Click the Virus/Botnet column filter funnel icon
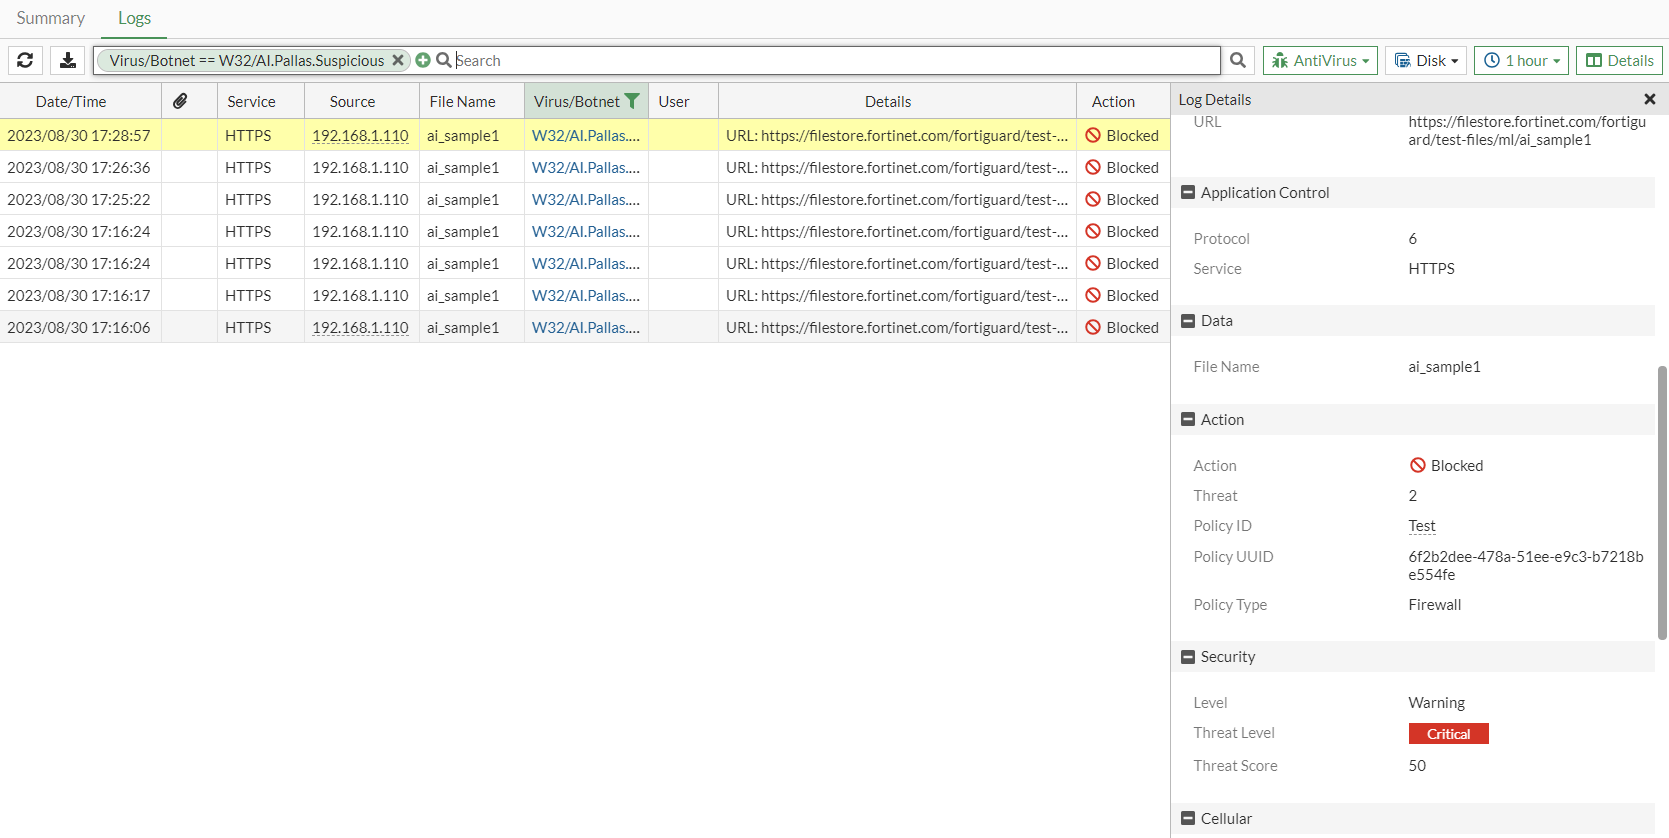This screenshot has width=1669, height=838. coord(632,101)
